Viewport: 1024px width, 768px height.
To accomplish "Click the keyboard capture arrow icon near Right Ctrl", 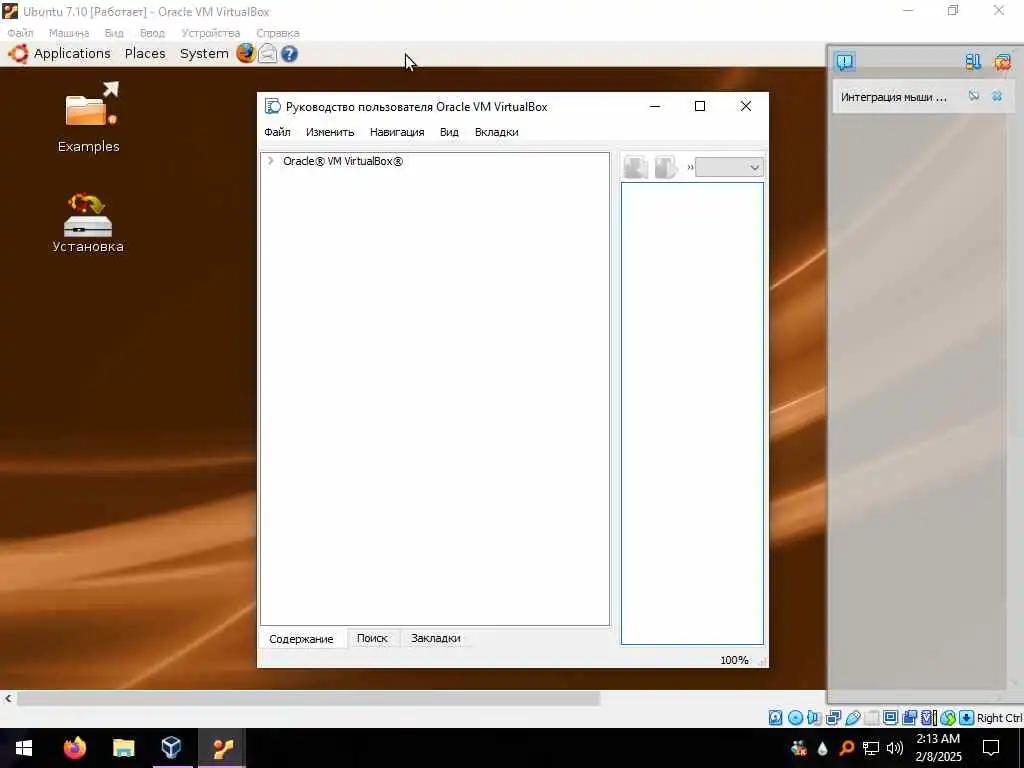I will (967, 718).
